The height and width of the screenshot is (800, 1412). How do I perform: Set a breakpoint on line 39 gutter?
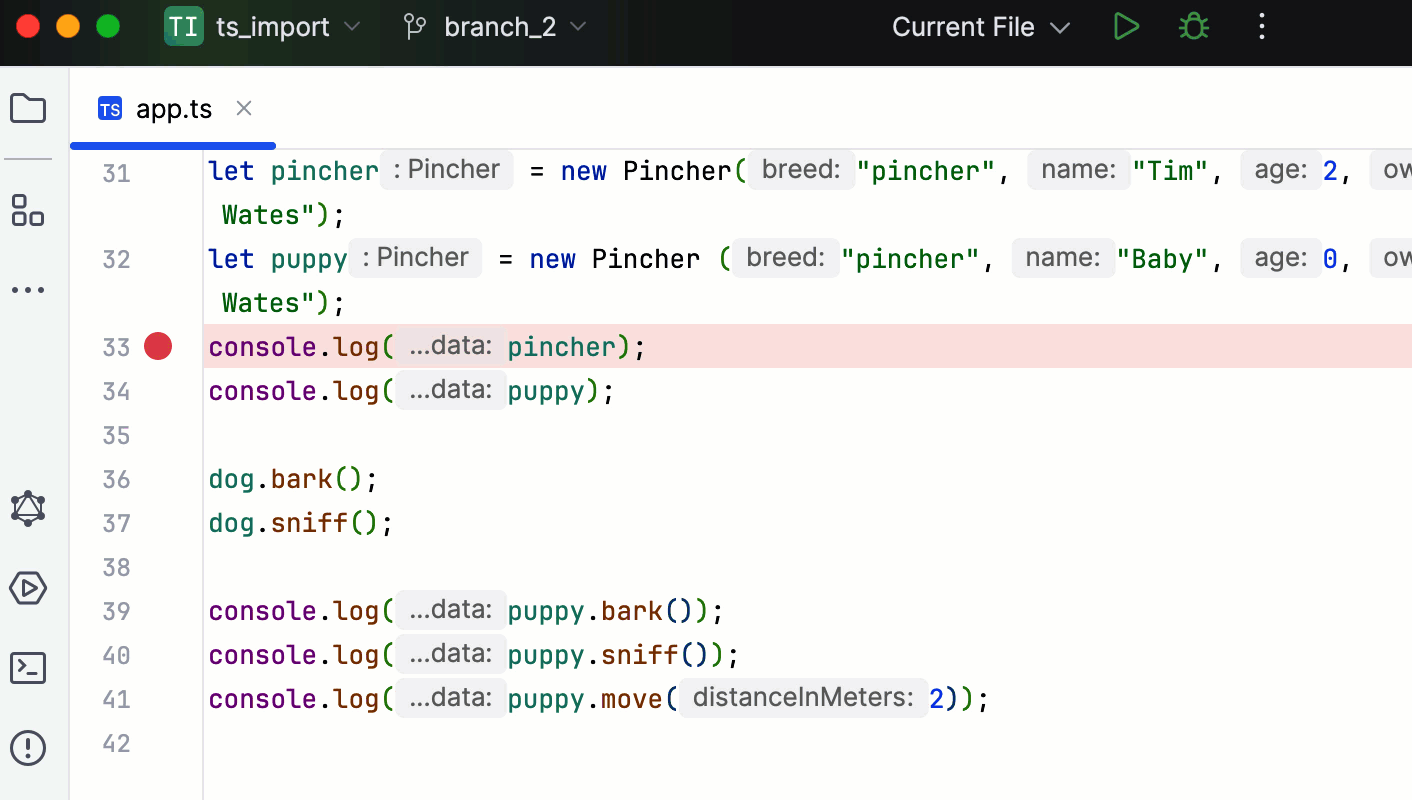pos(157,610)
